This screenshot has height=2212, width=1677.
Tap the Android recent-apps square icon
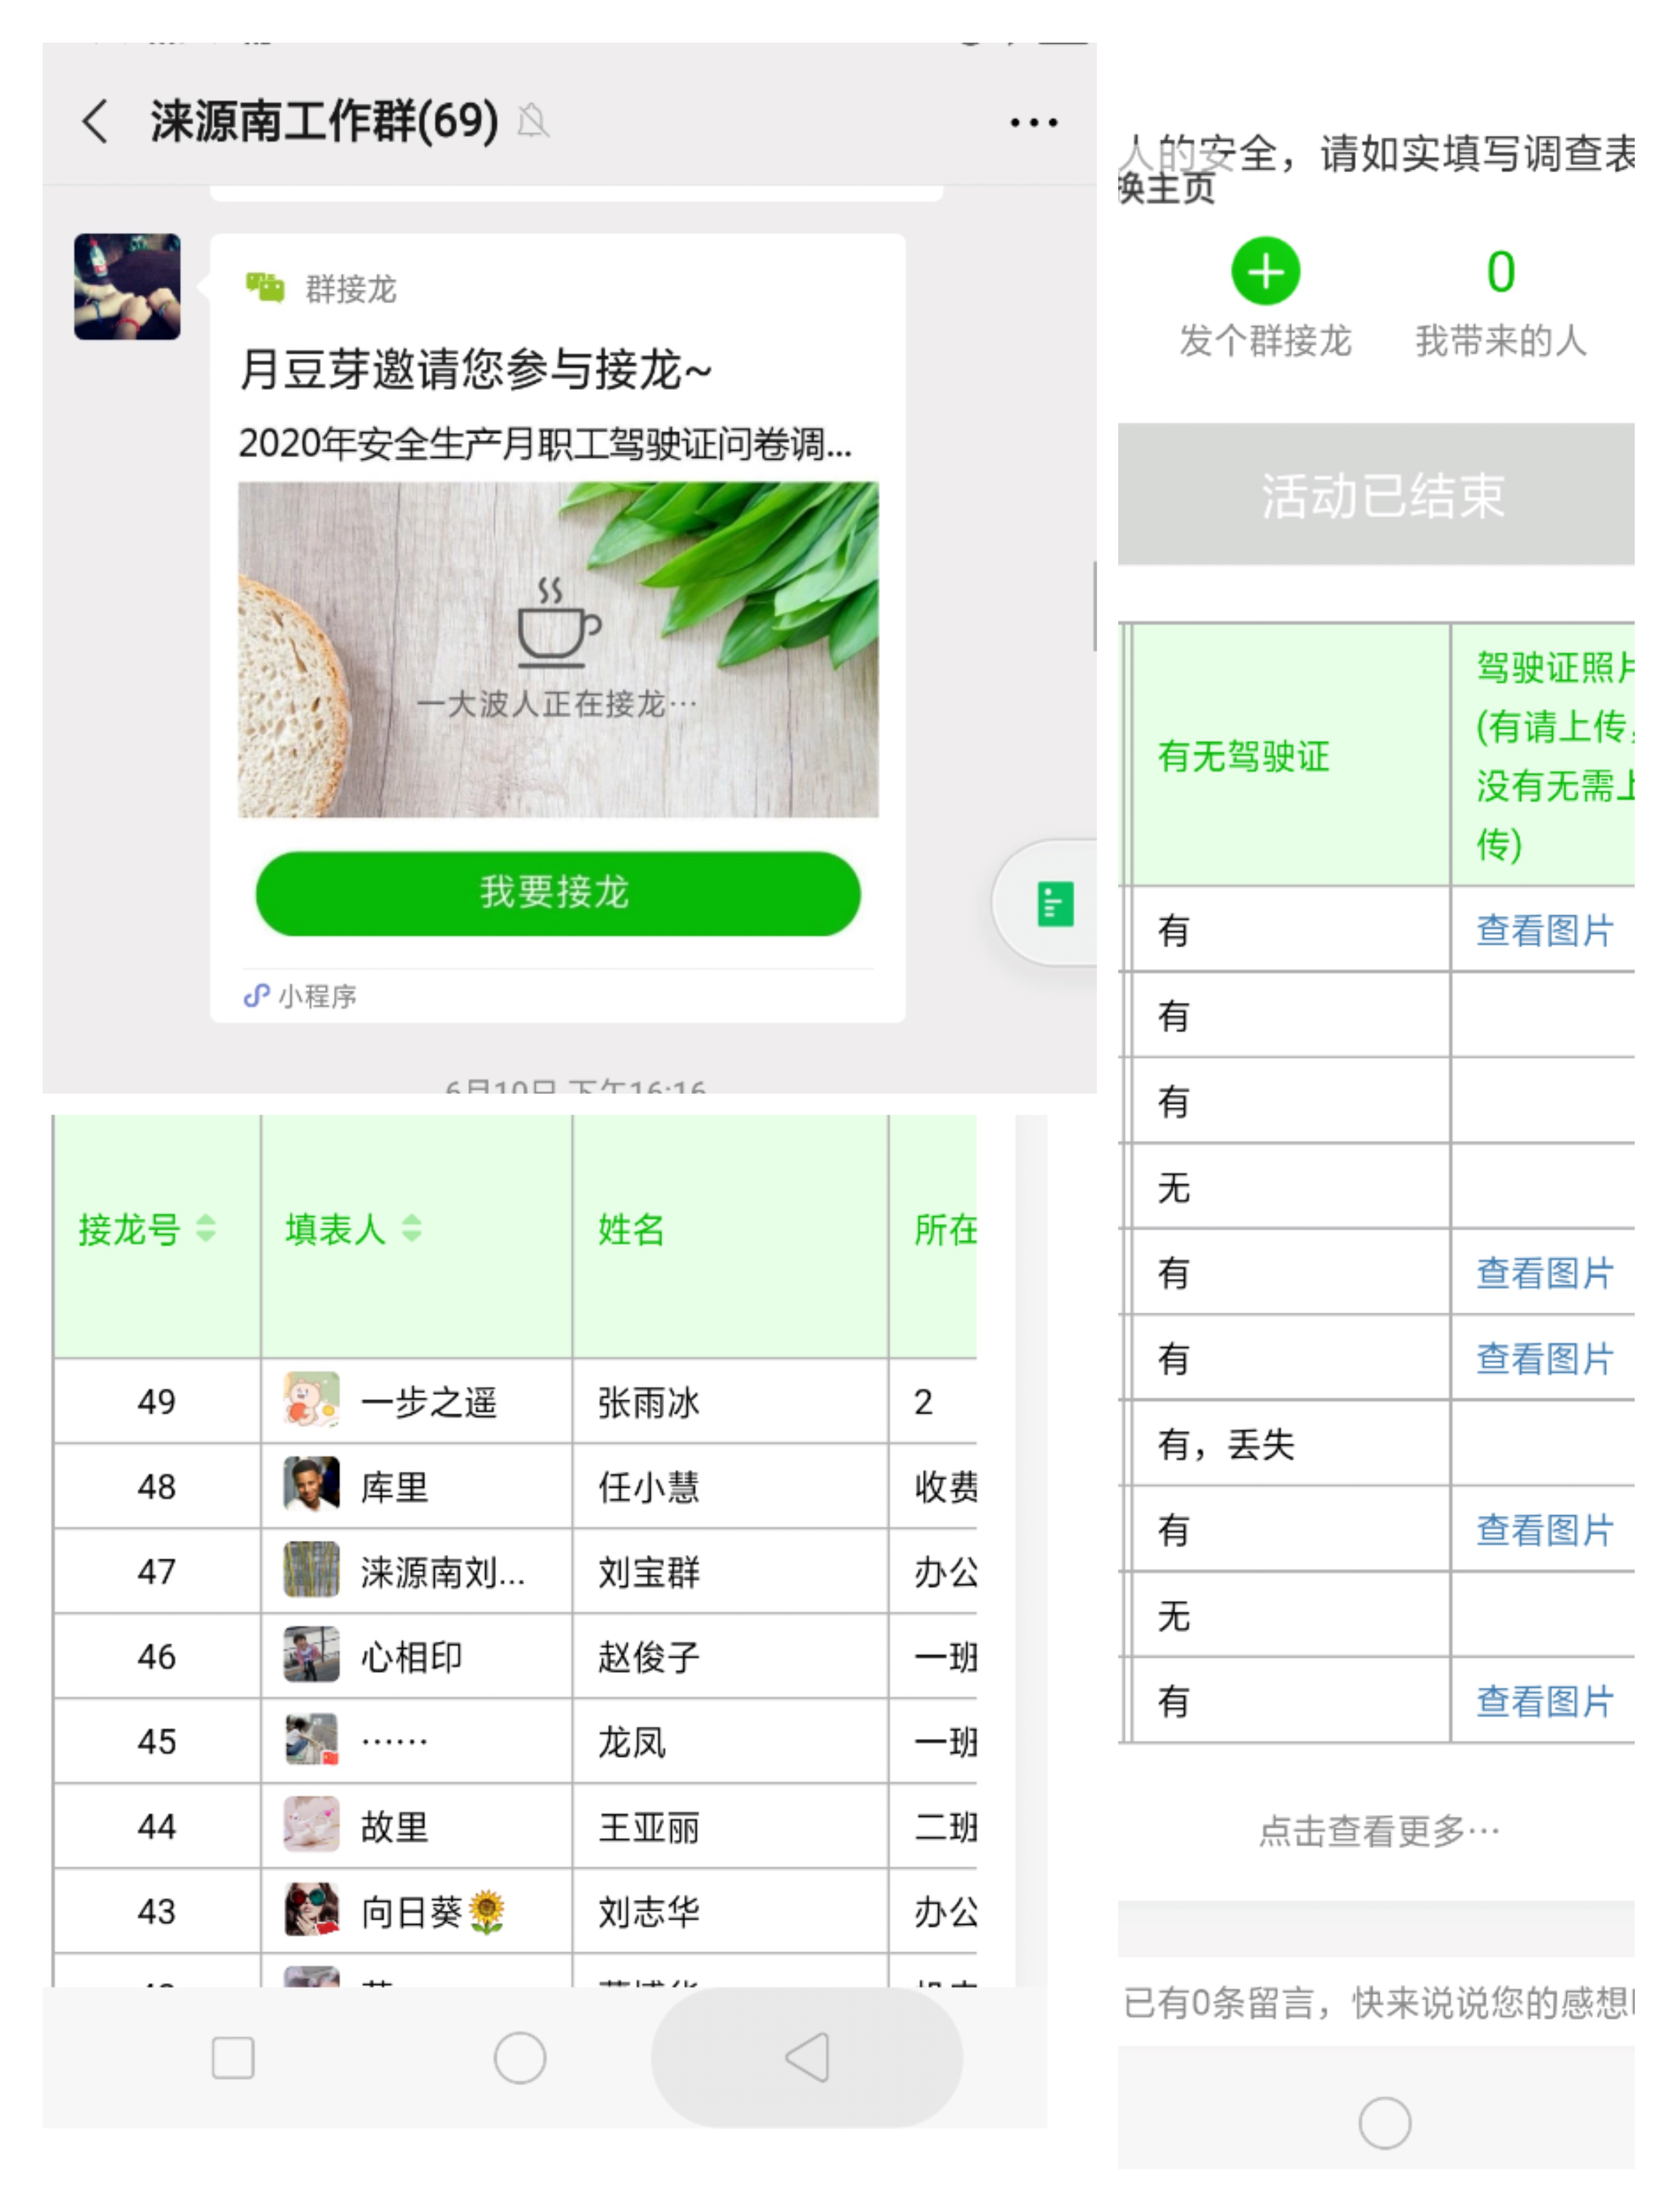[x=233, y=2057]
